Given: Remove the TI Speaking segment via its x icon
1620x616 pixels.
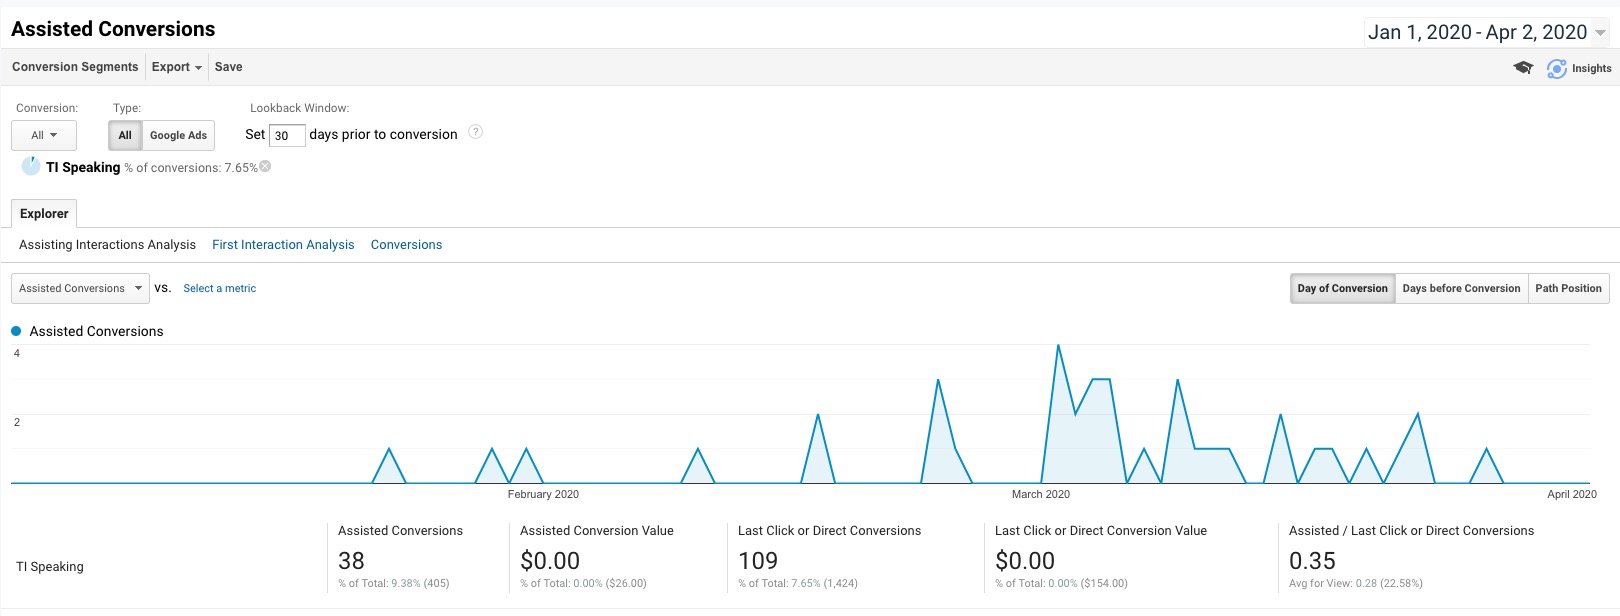Looking at the screenshot, I should pos(265,166).
